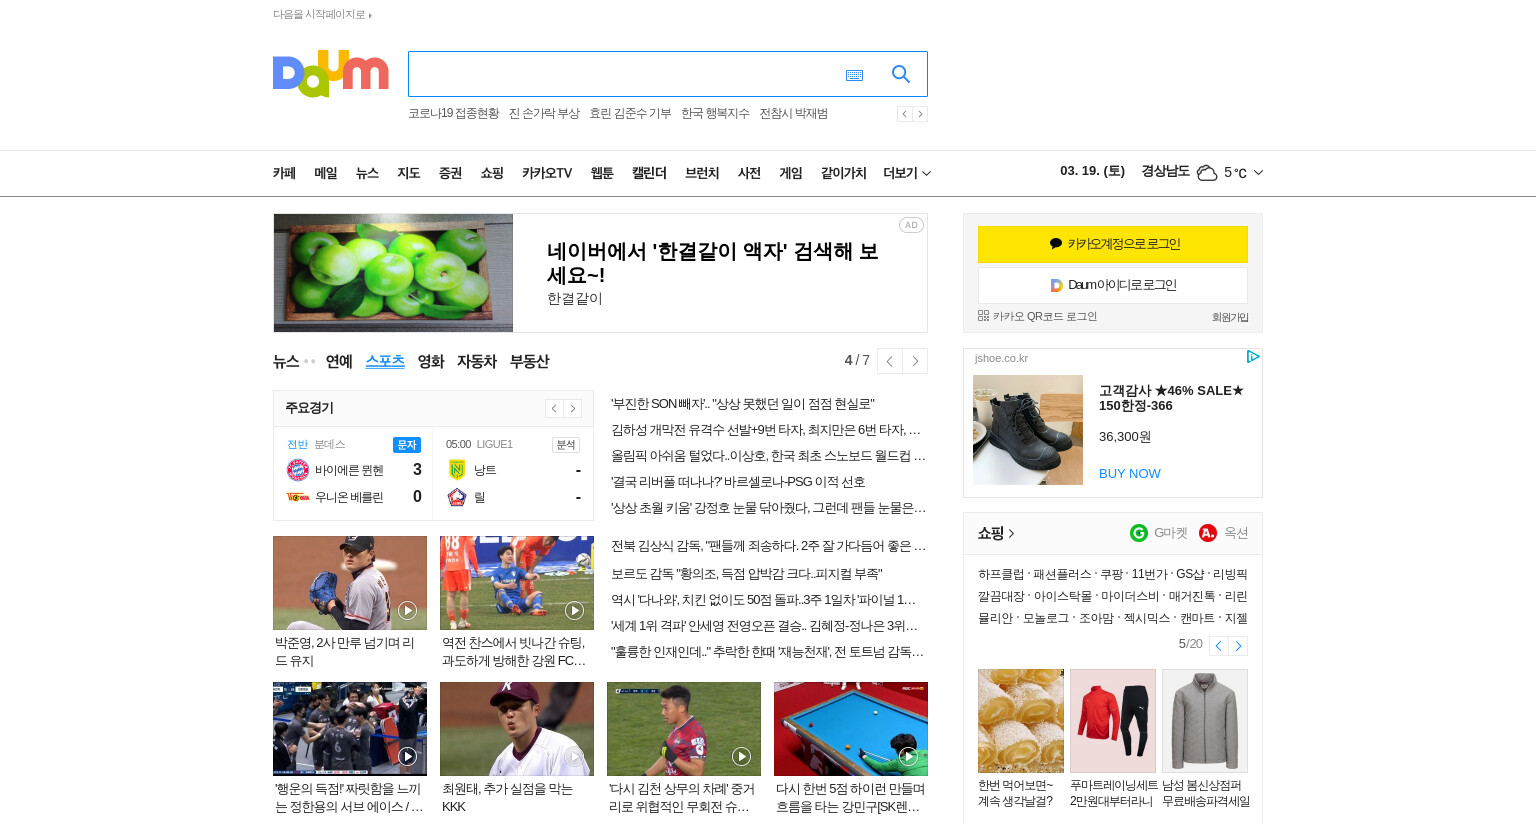Show previous matches in 주요경기 box
This screenshot has width=1536, height=824.
tap(554, 408)
